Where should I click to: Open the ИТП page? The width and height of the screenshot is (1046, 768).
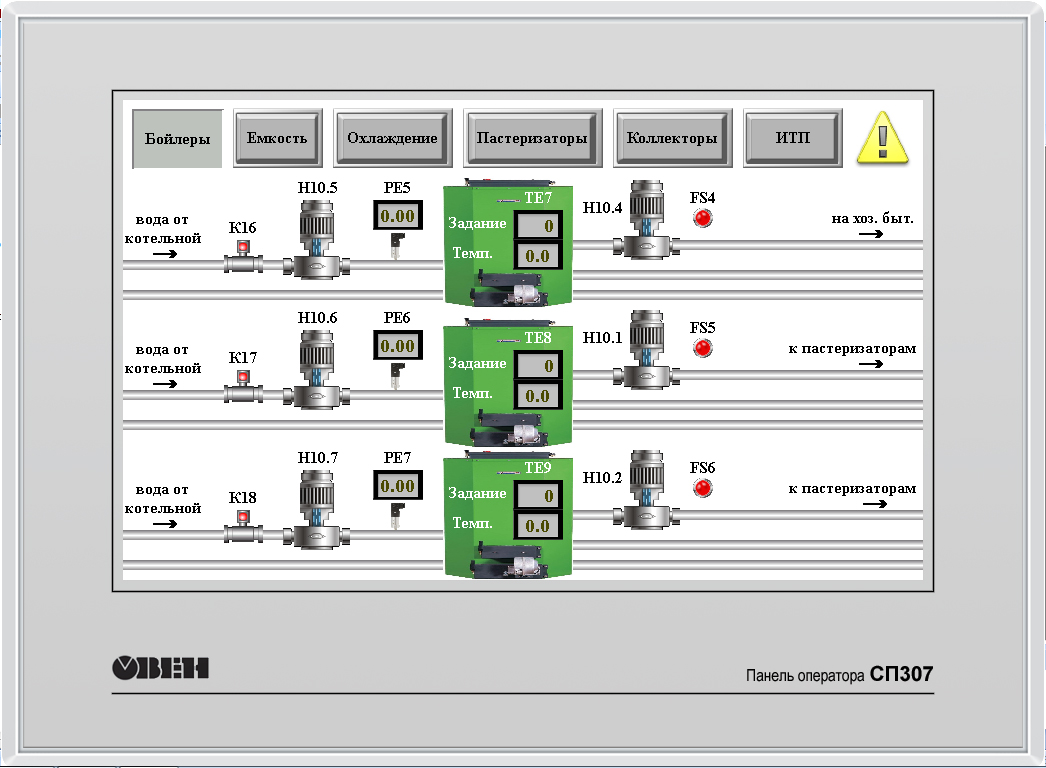[793, 138]
